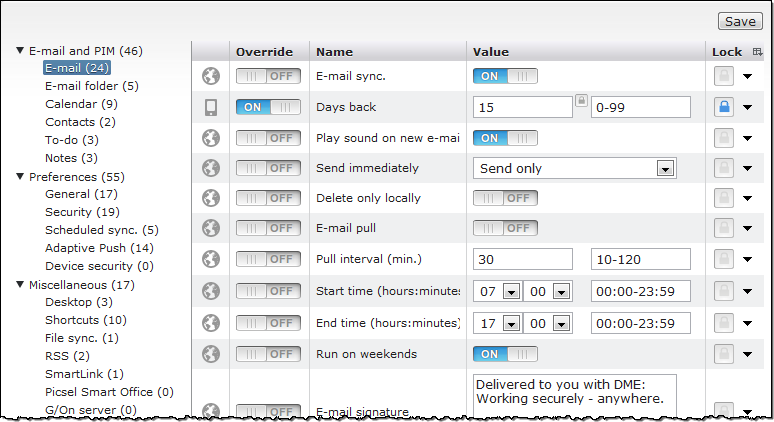Collapse the E-mail and PIM tree section
The width and height of the screenshot is (774, 422).
(x=20, y=50)
